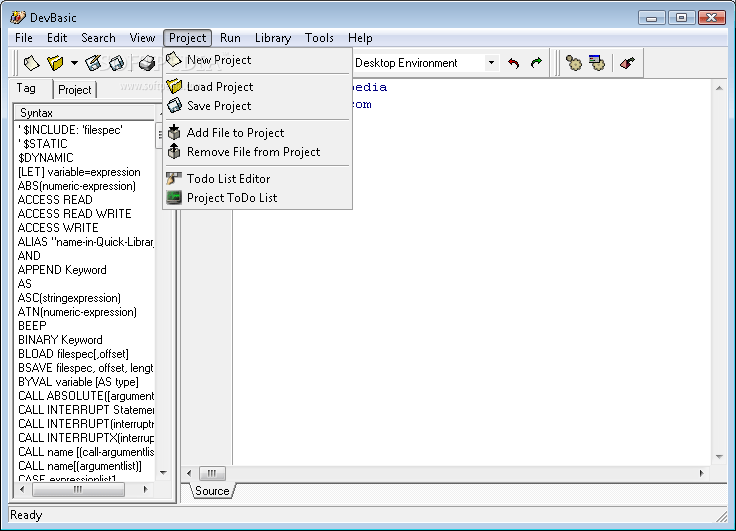Viewport: 736px width, 531px height.
Task: Click the Load Project folder icon
Action: (x=174, y=86)
